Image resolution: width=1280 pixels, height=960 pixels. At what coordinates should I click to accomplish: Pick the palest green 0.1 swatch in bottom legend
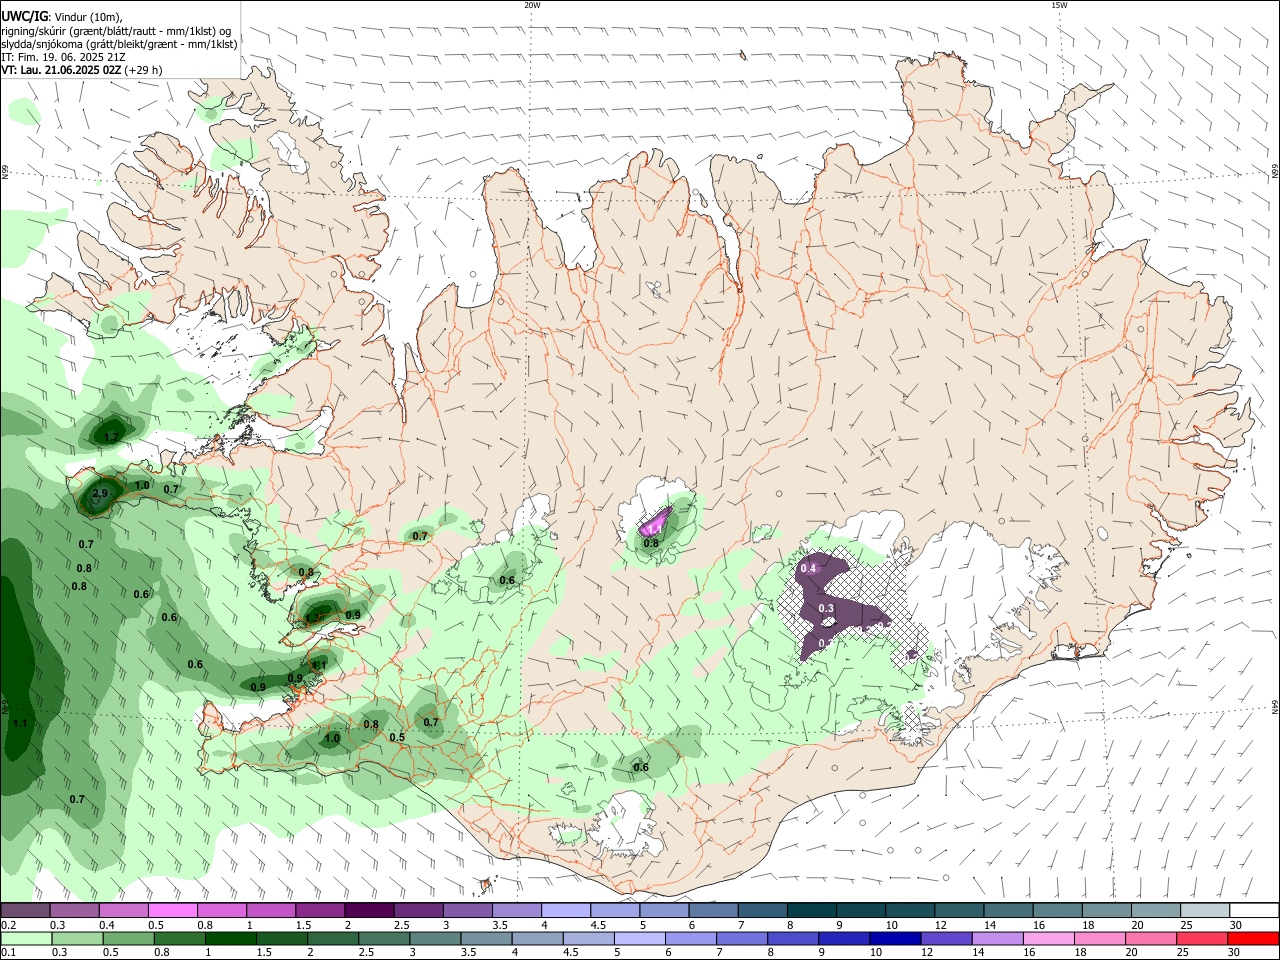26,939
